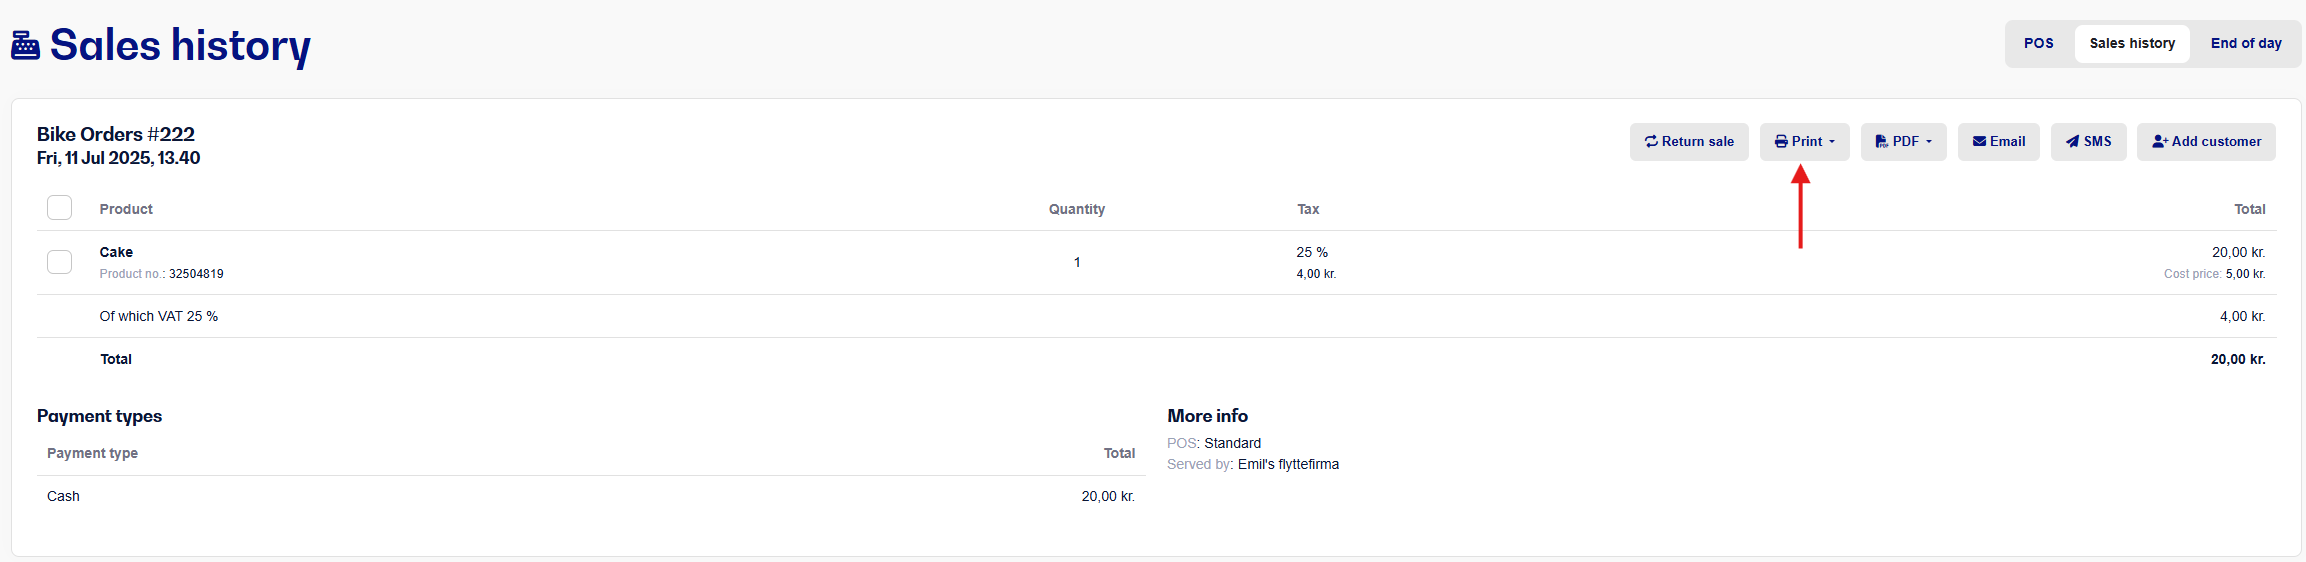Click the Cake product name
2306x562 pixels.
click(x=116, y=252)
